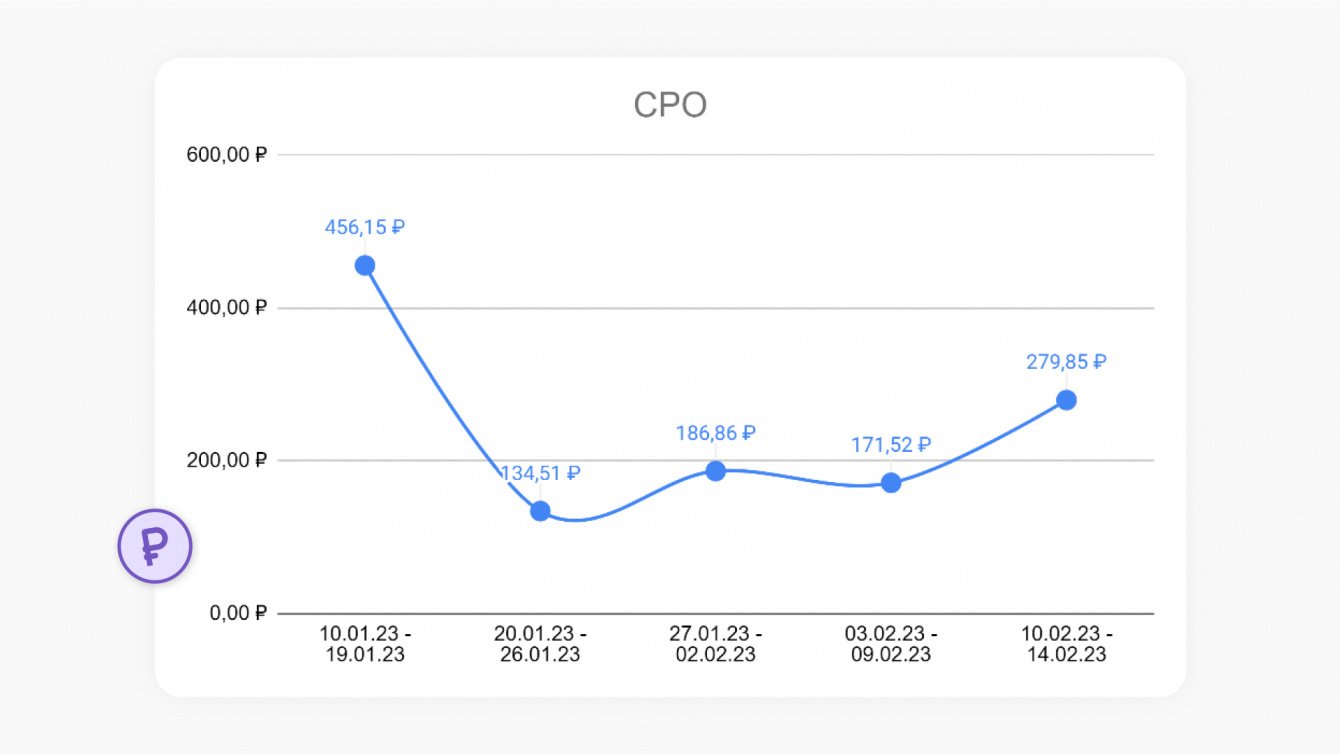Click the 10.01.23 - 19.01.23 axis label
The image size is (1340, 754).
pyautogui.click(x=365, y=644)
